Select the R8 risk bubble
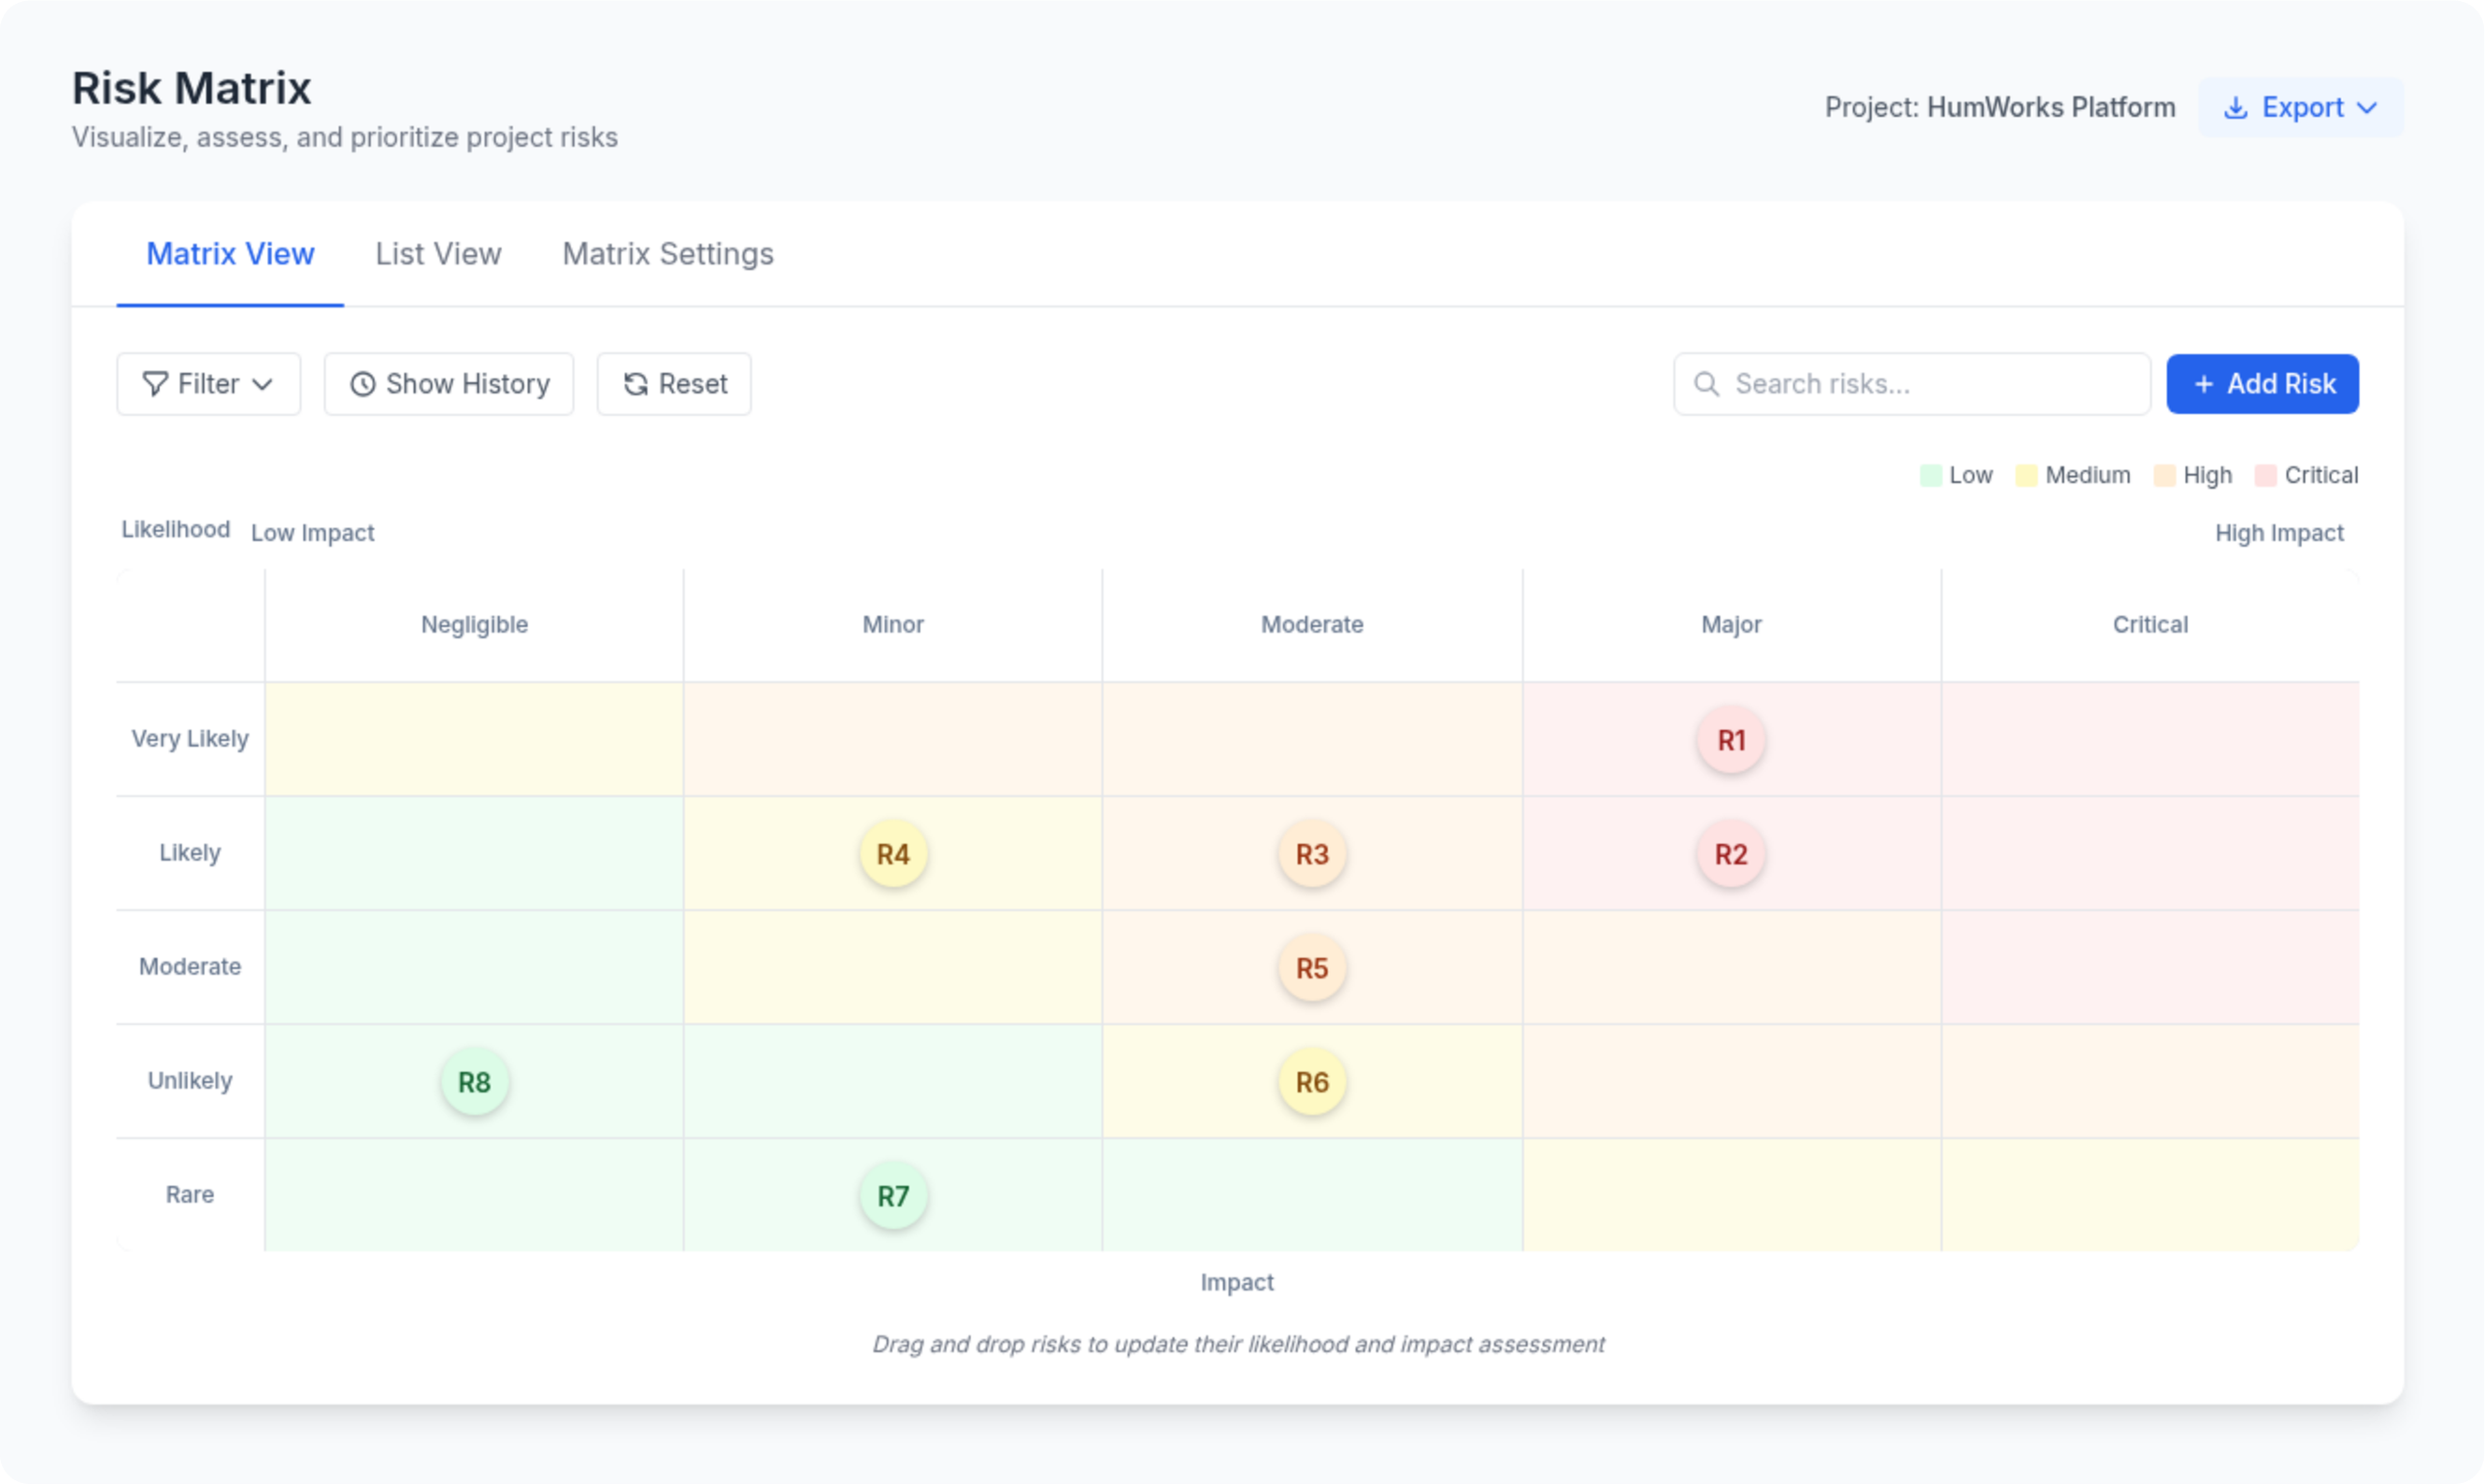2485x1484 pixels. (474, 1082)
